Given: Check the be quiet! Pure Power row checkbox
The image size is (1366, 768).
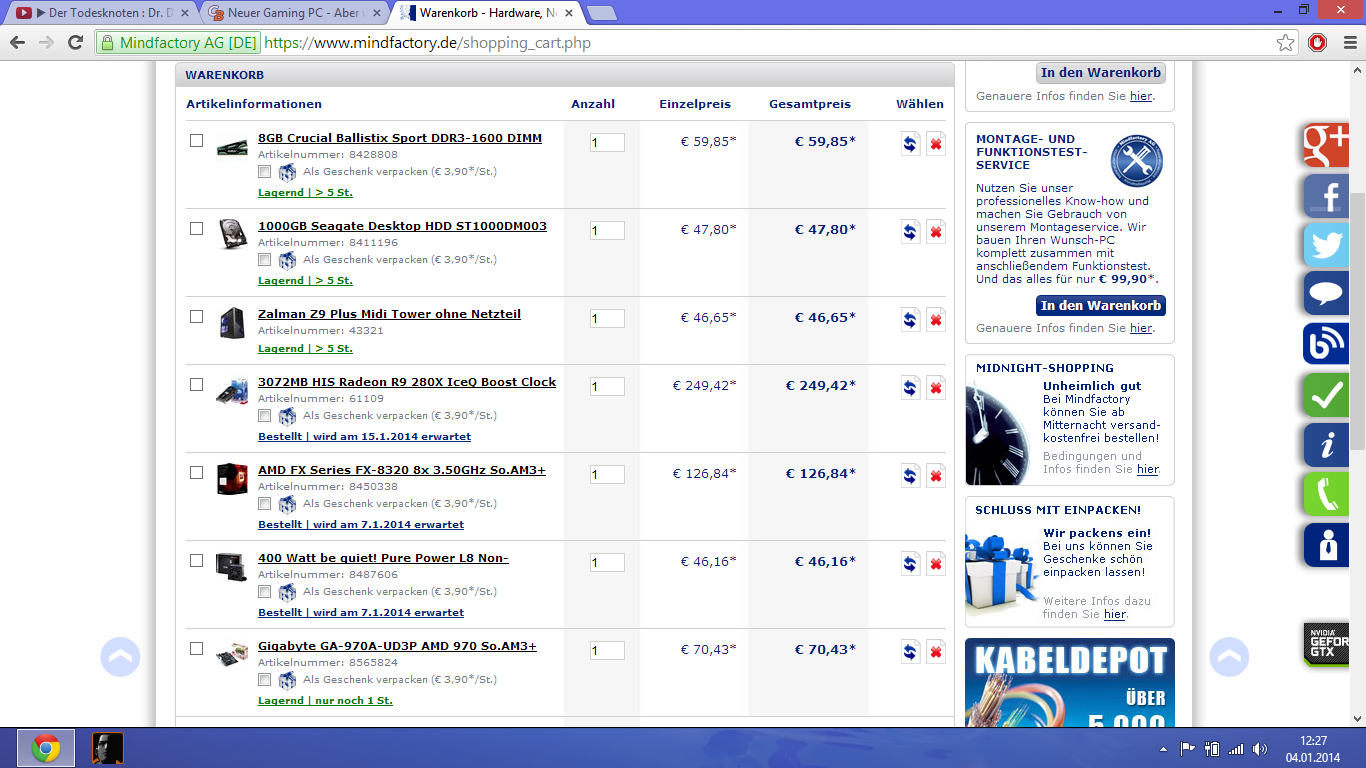Looking at the screenshot, I should tap(196, 560).
